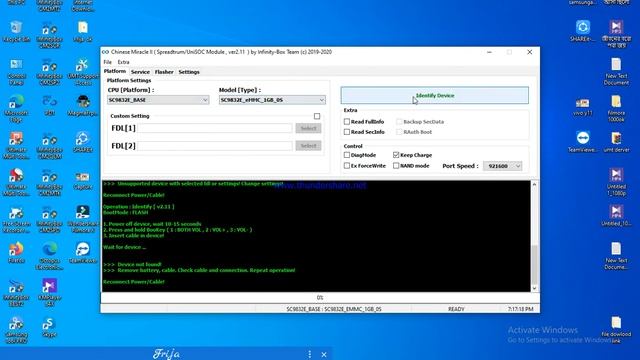Open TeamViewer icon beside the Octoplus shortcut
This screenshot has width=640, height=360.
[82, 252]
